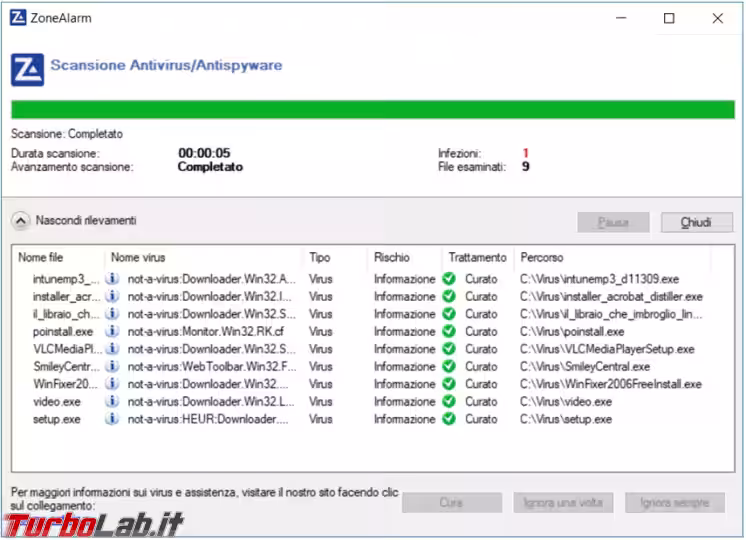Click the disabled Pausa button
Viewport: 746px width, 540px height.
tap(613, 222)
